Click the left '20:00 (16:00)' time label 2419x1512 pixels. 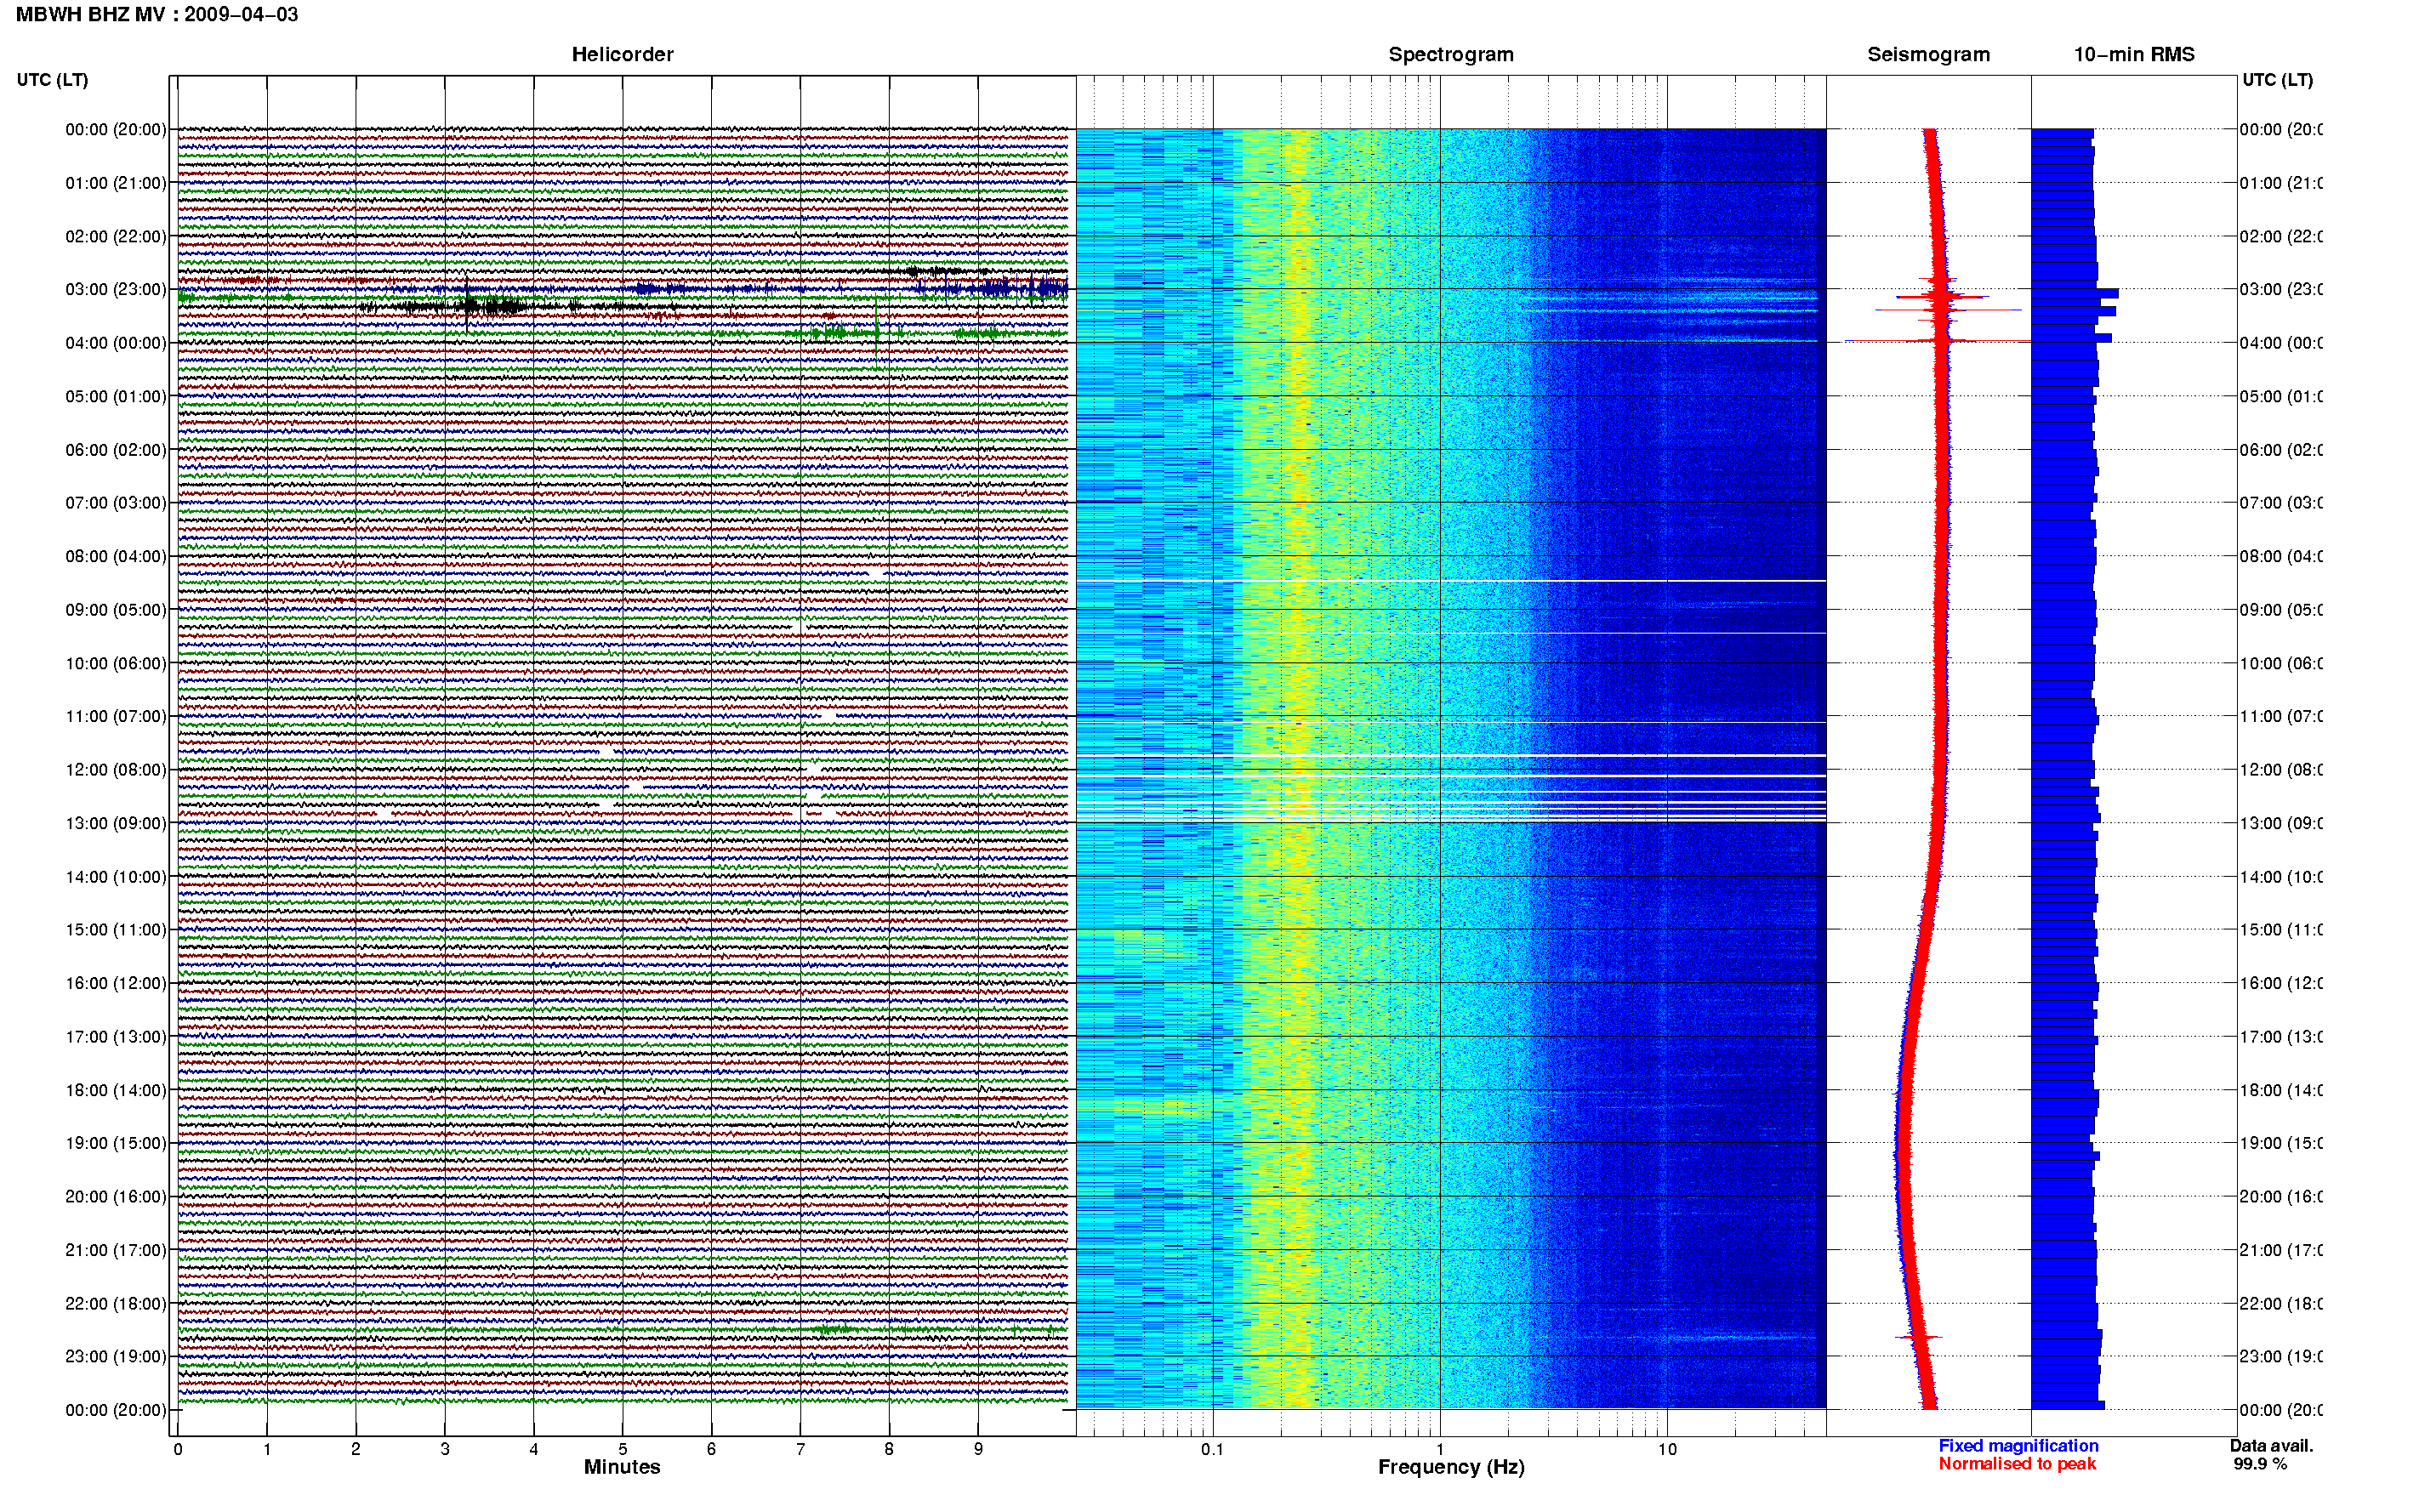click(x=116, y=1197)
